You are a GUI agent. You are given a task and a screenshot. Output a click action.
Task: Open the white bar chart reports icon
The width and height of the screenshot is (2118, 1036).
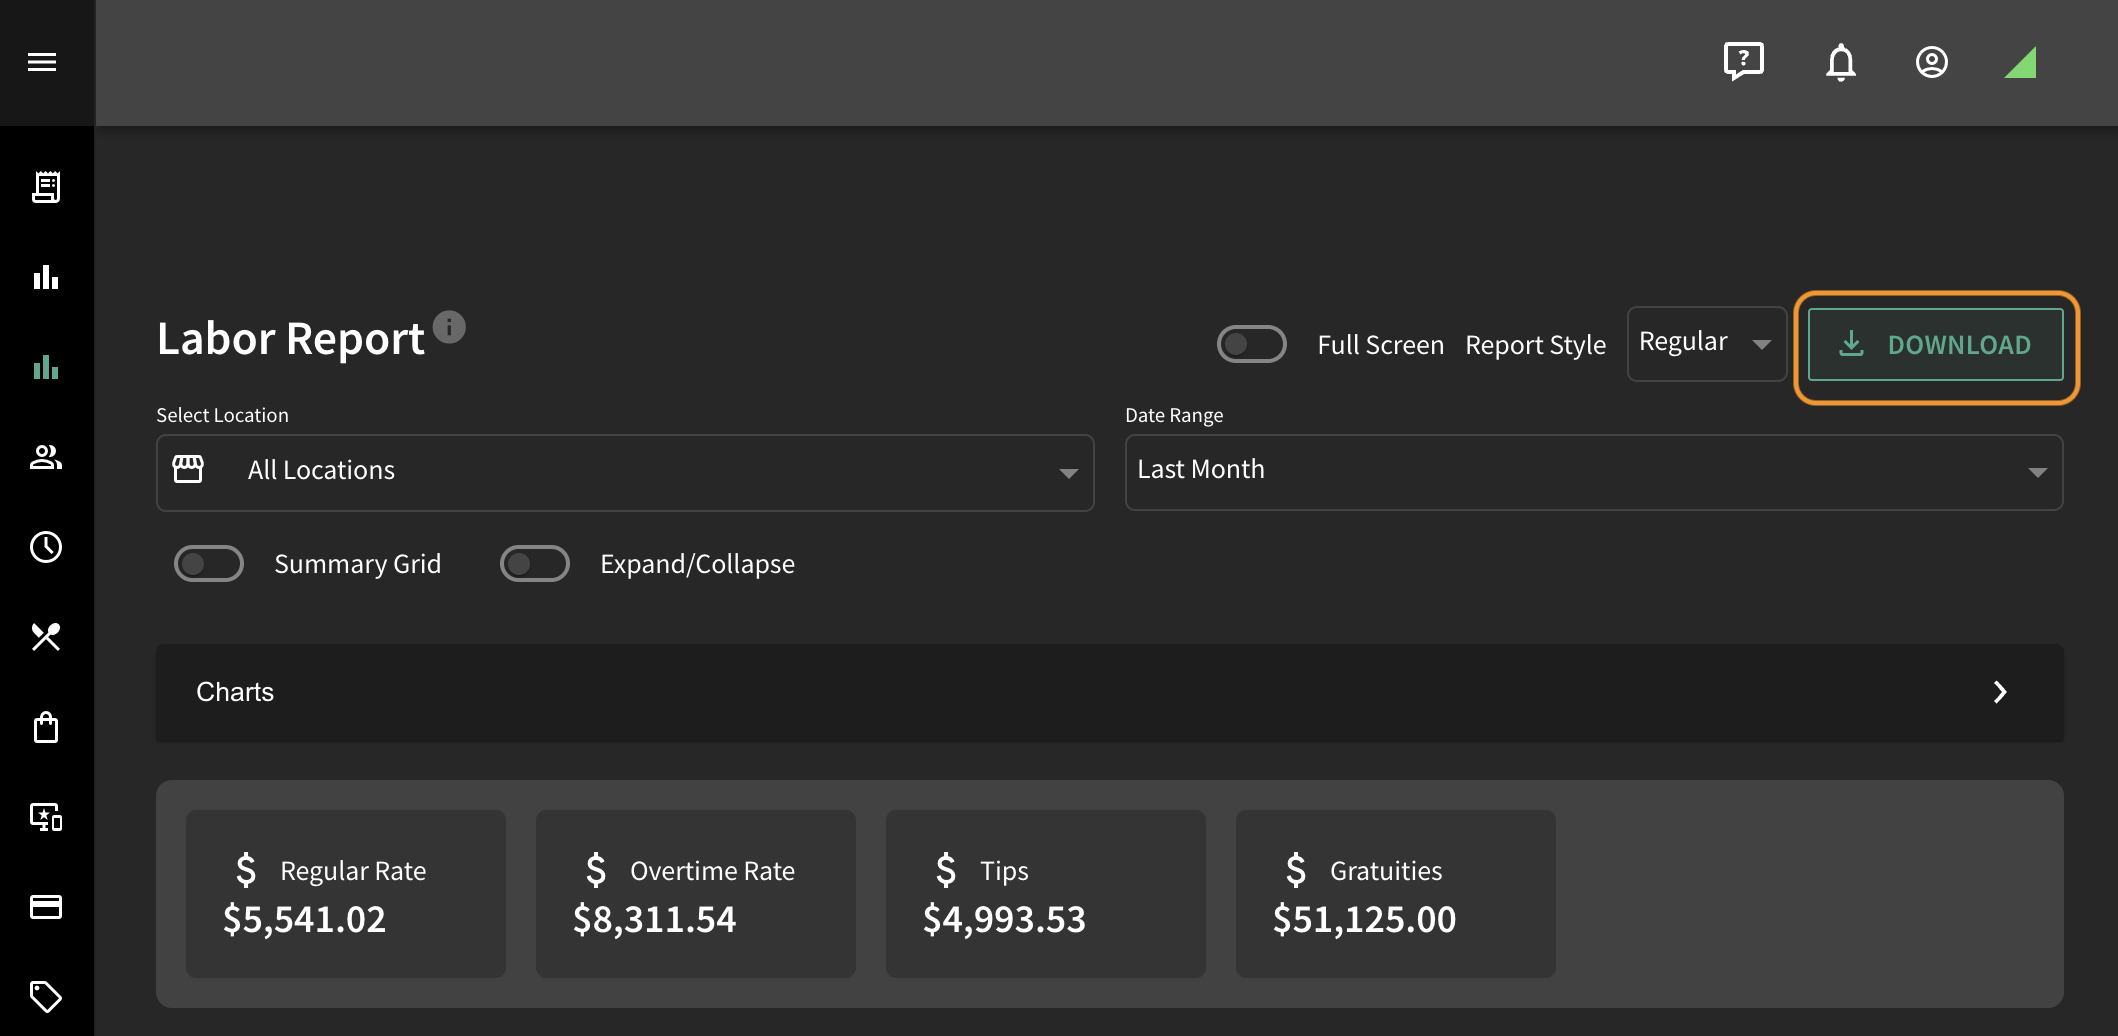click(46, 277)
